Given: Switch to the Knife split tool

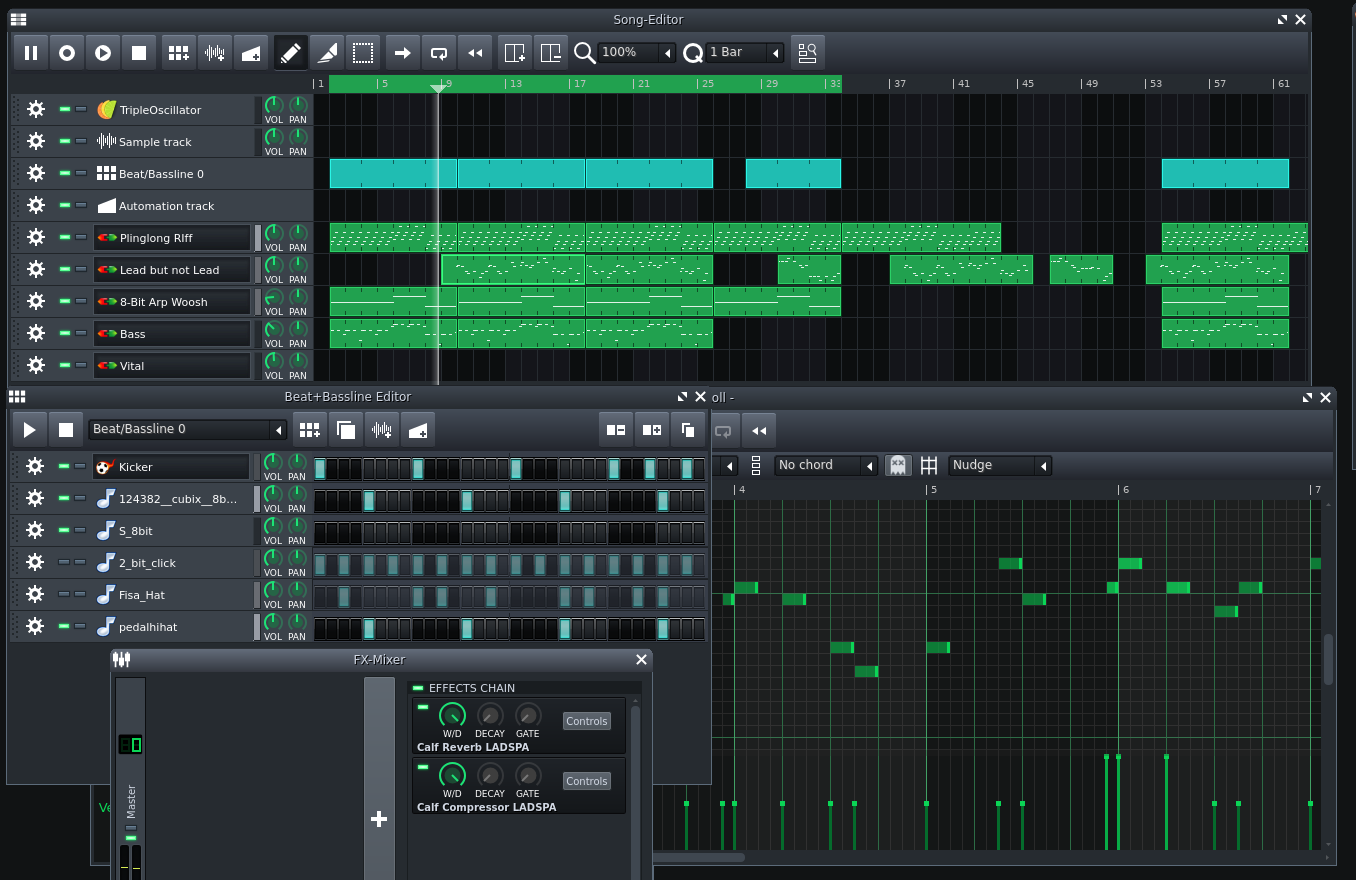Looking at the screenshot, I should tap(326, 53).
